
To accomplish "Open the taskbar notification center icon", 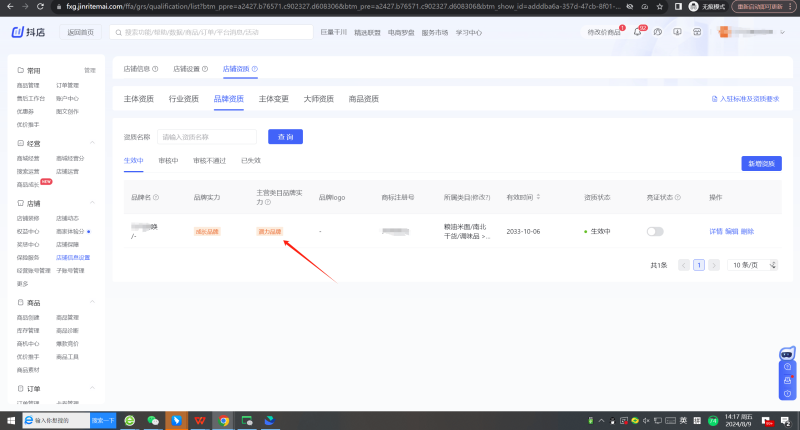I will (786, 420).
